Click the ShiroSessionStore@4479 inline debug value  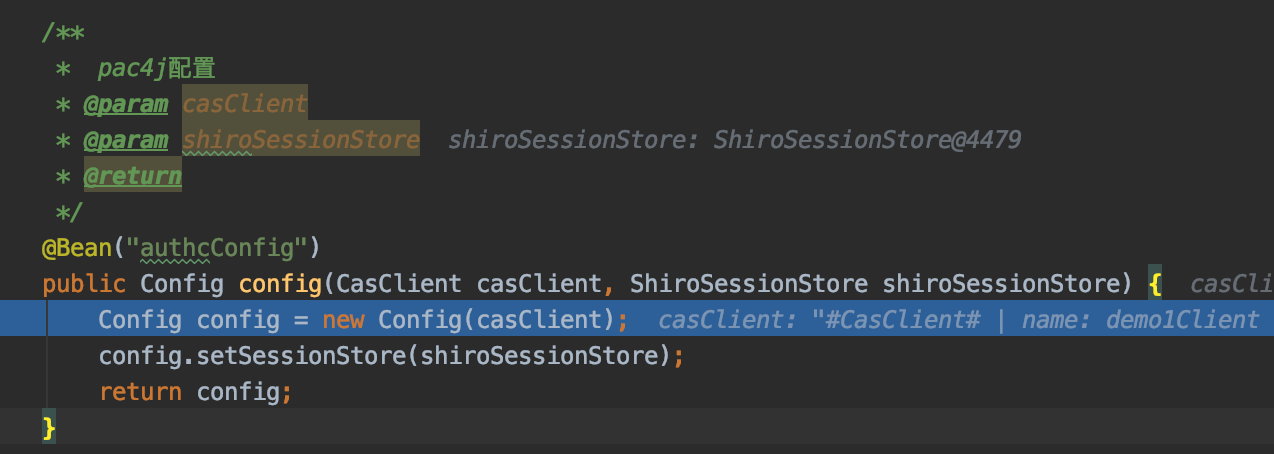tap(867, 140)
